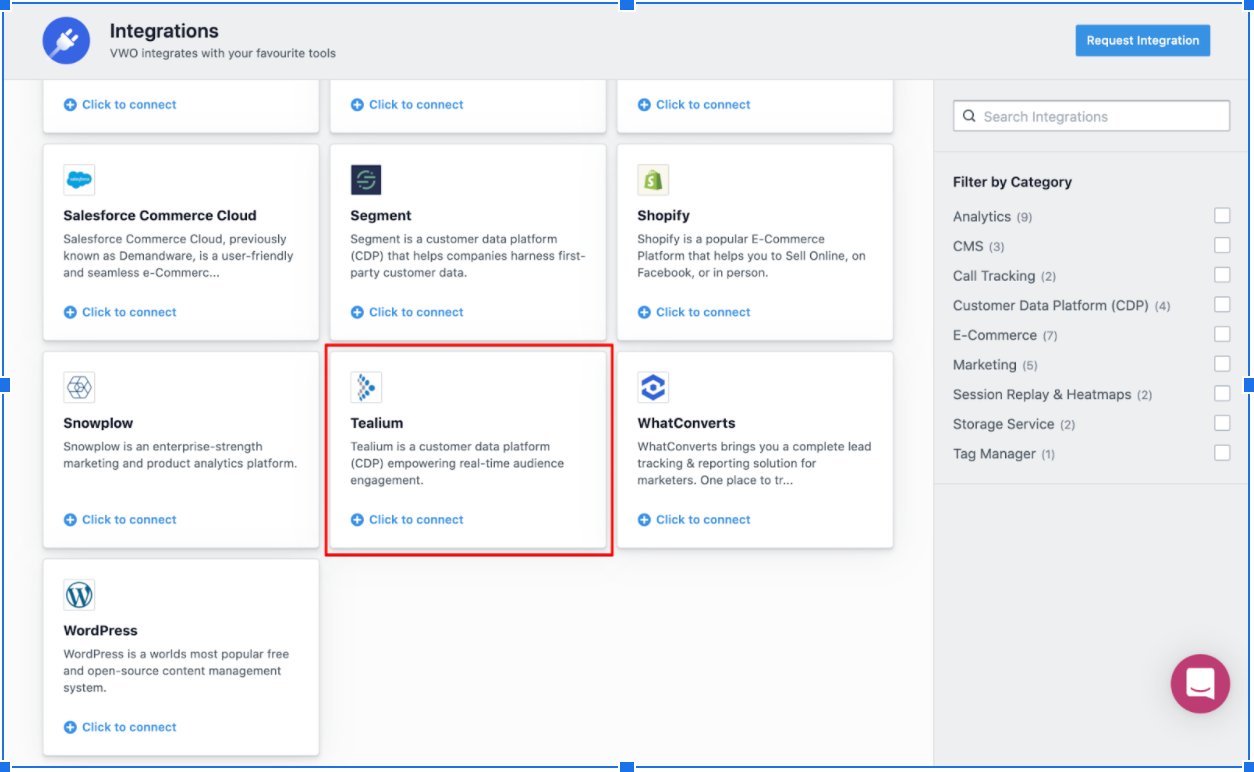Click the "Tealium" card title
Viewport: 1254px width, 772px height.
(377, 423)
